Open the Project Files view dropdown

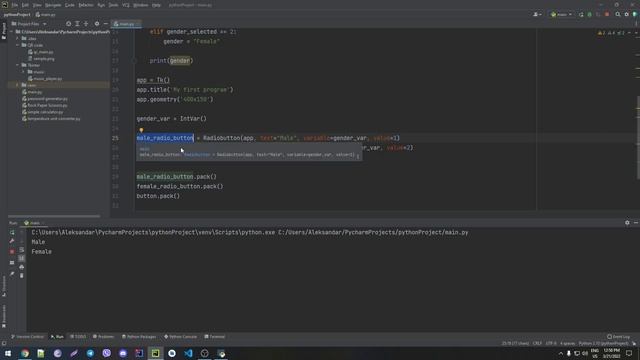point(29,24)
